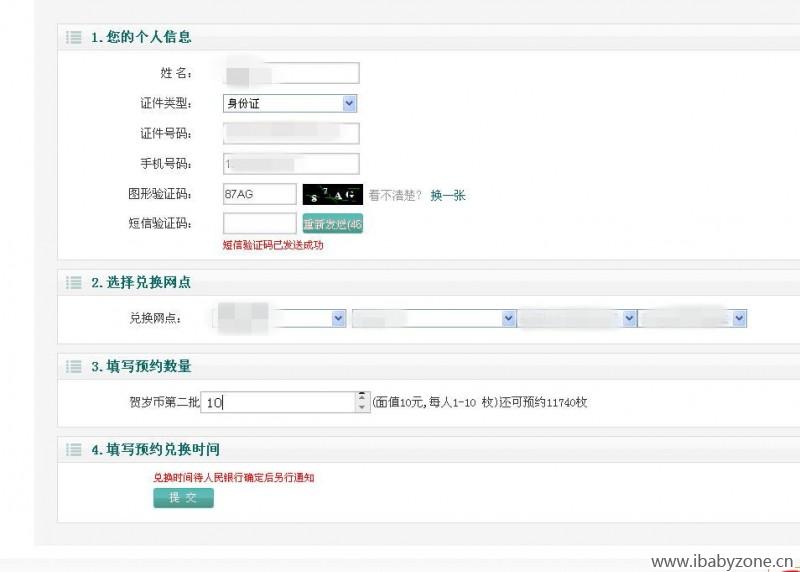Viewport: 800px width, 572px height.
Task: Click the list icon beside 填写预约数量 header
Action: (x=74, y=366)
